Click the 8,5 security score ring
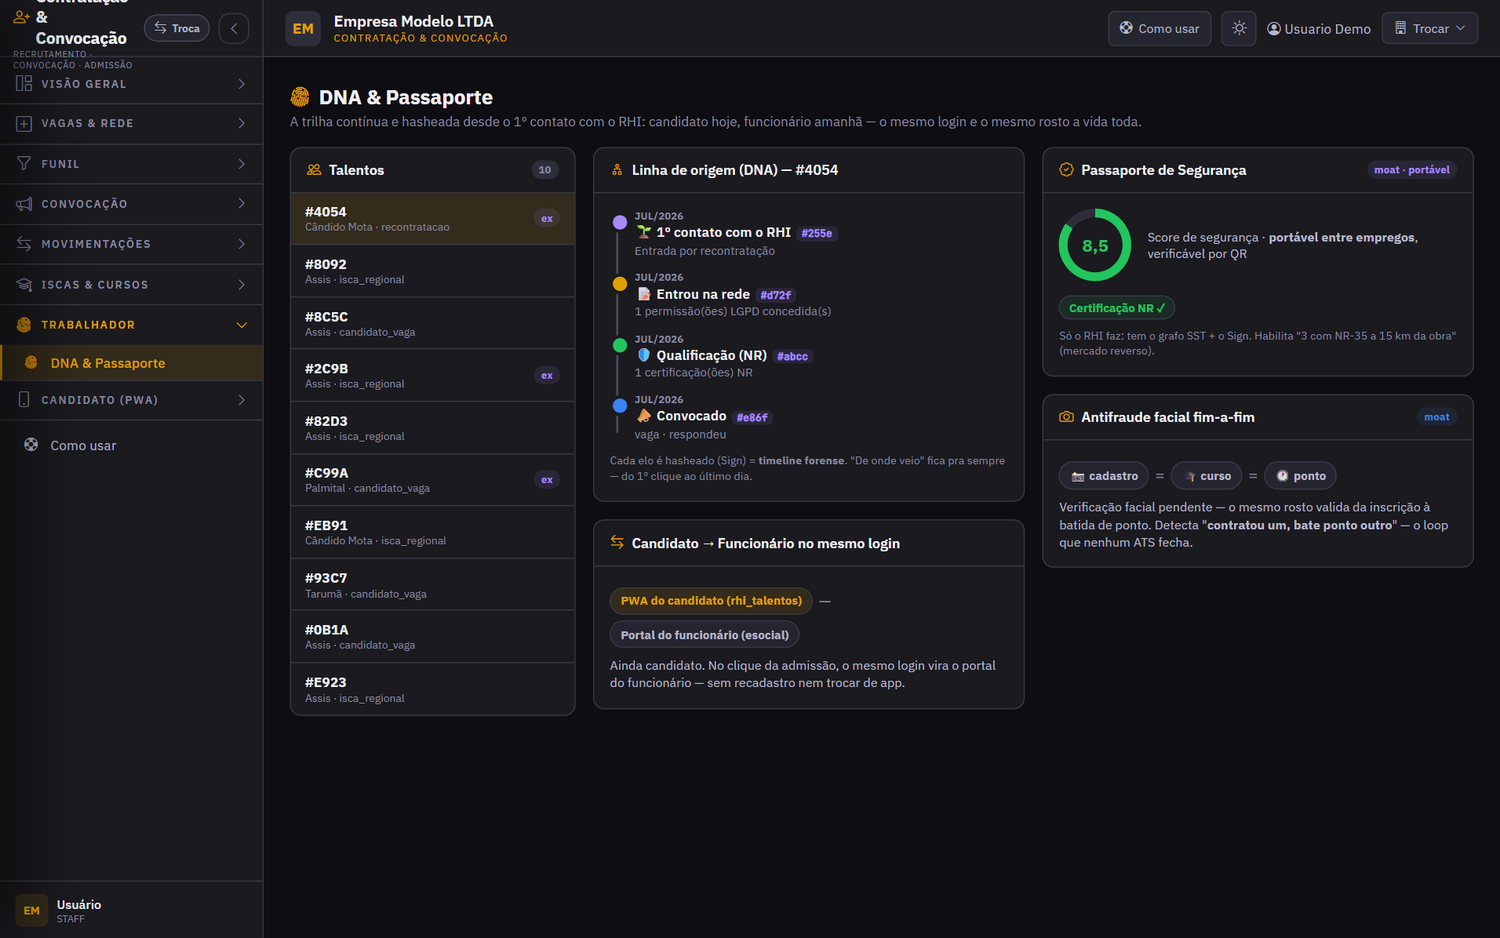The height and width of the screenshot is (938, 1500). pyautogui.click(x=1095, y=245)
